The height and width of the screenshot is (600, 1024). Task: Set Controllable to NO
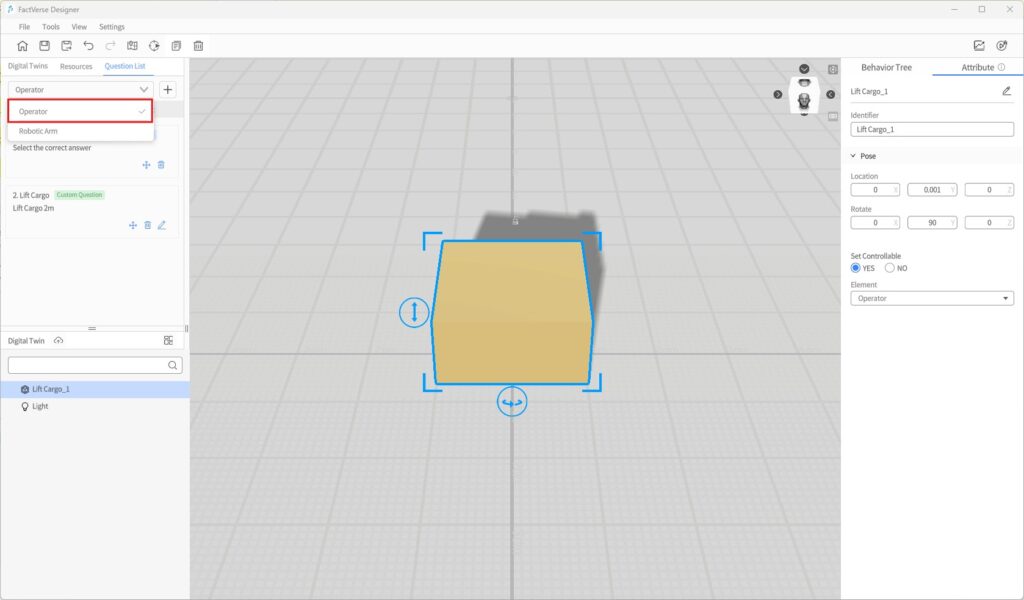890,268
